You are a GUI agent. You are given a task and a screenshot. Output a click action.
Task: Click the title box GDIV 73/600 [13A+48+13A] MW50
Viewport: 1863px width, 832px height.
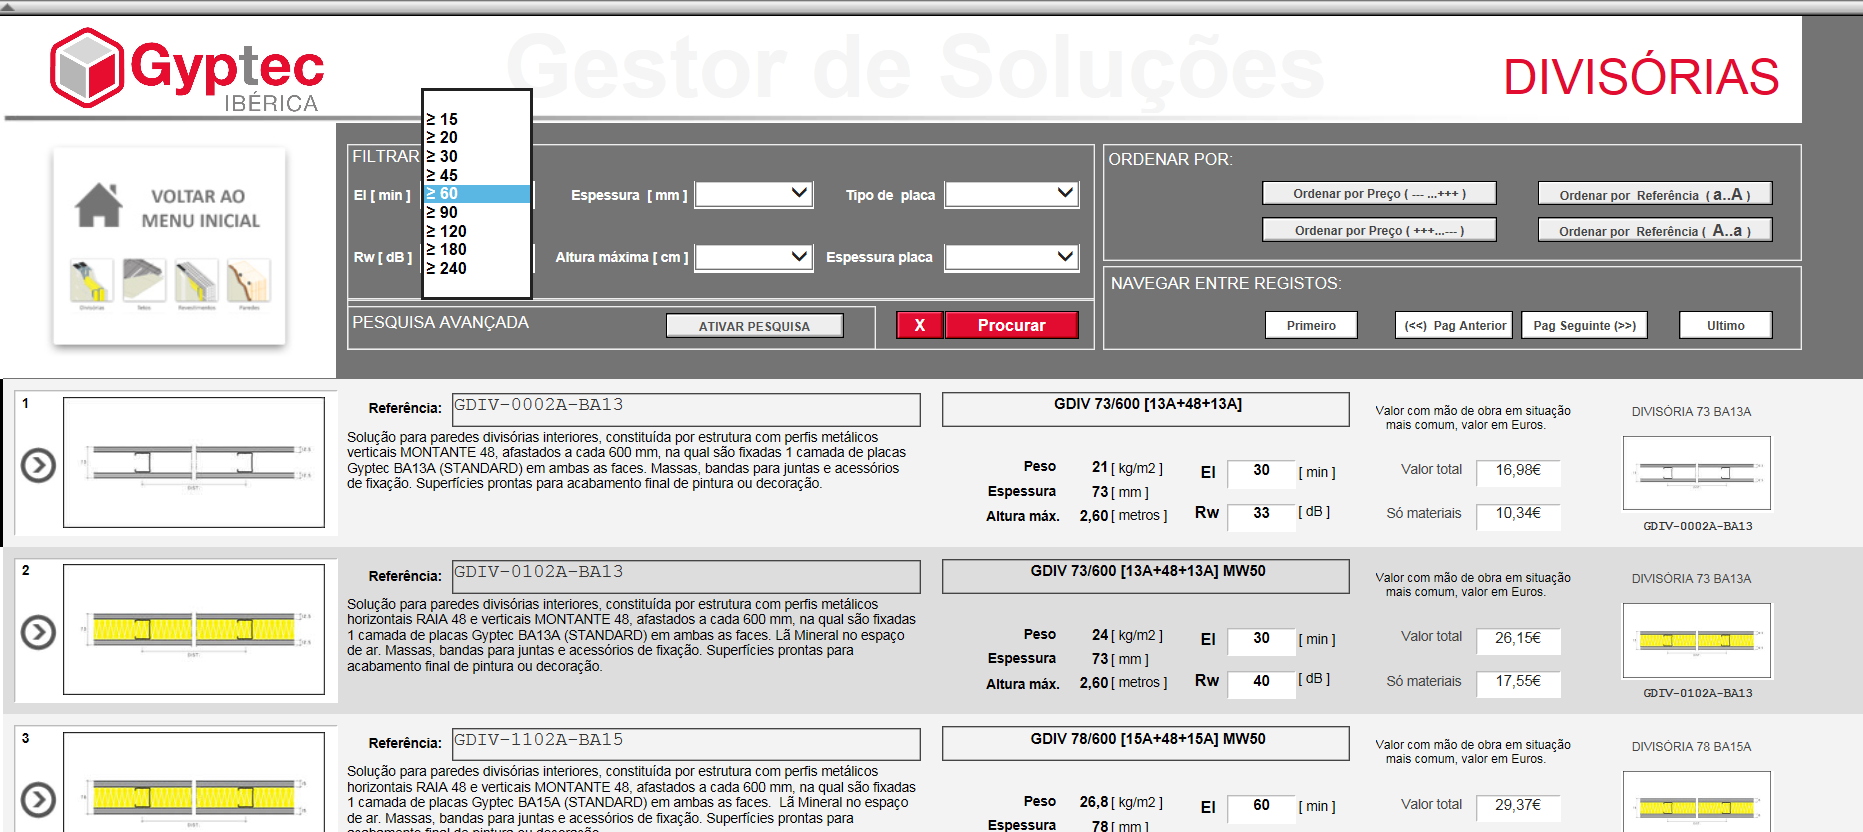point(1146,576)
